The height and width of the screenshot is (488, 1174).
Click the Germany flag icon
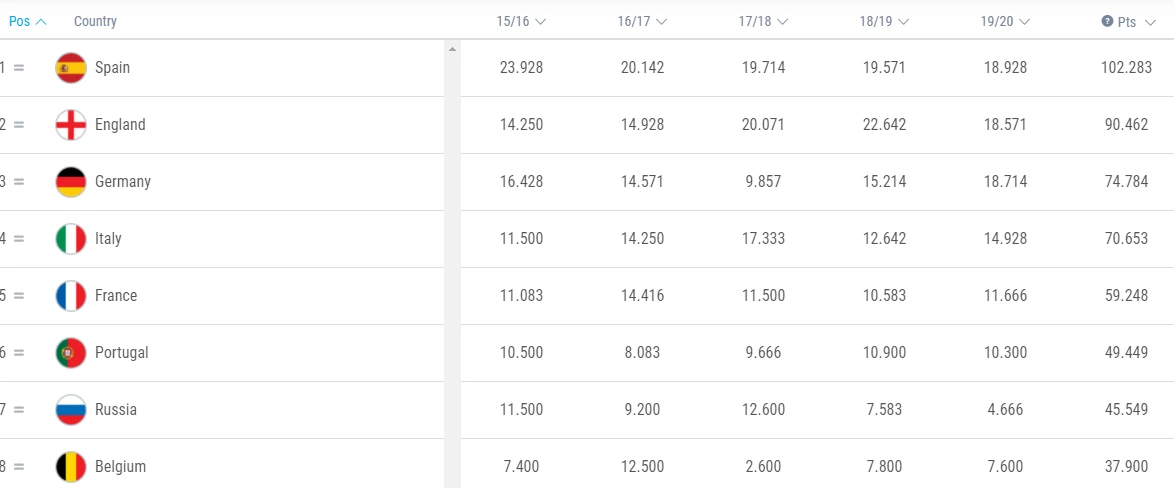[x=71, y=182]
